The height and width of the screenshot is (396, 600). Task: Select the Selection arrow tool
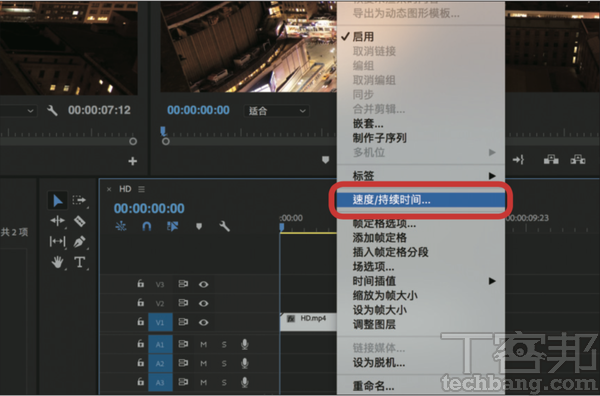click(x=57, y=200)
